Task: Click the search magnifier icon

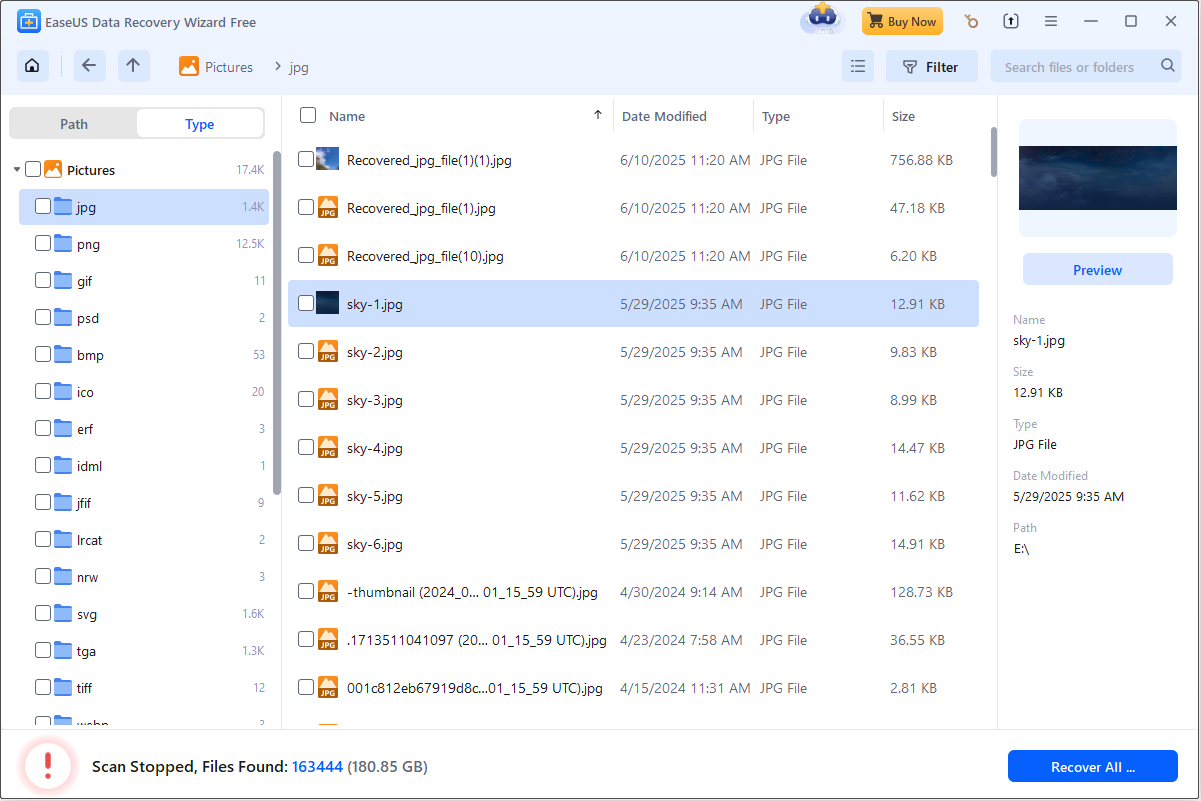Action: pyautogui.click(x=1168, y=66)
